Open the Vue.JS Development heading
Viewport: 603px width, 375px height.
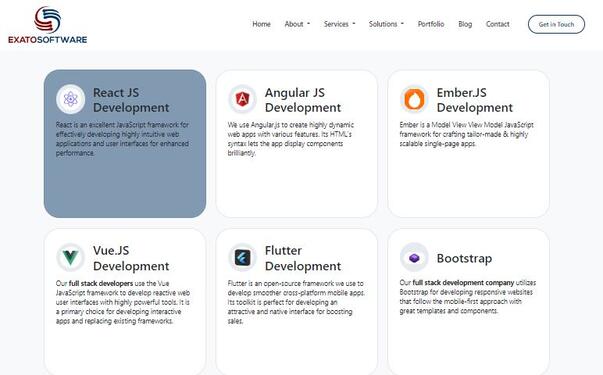click(131, 258)
